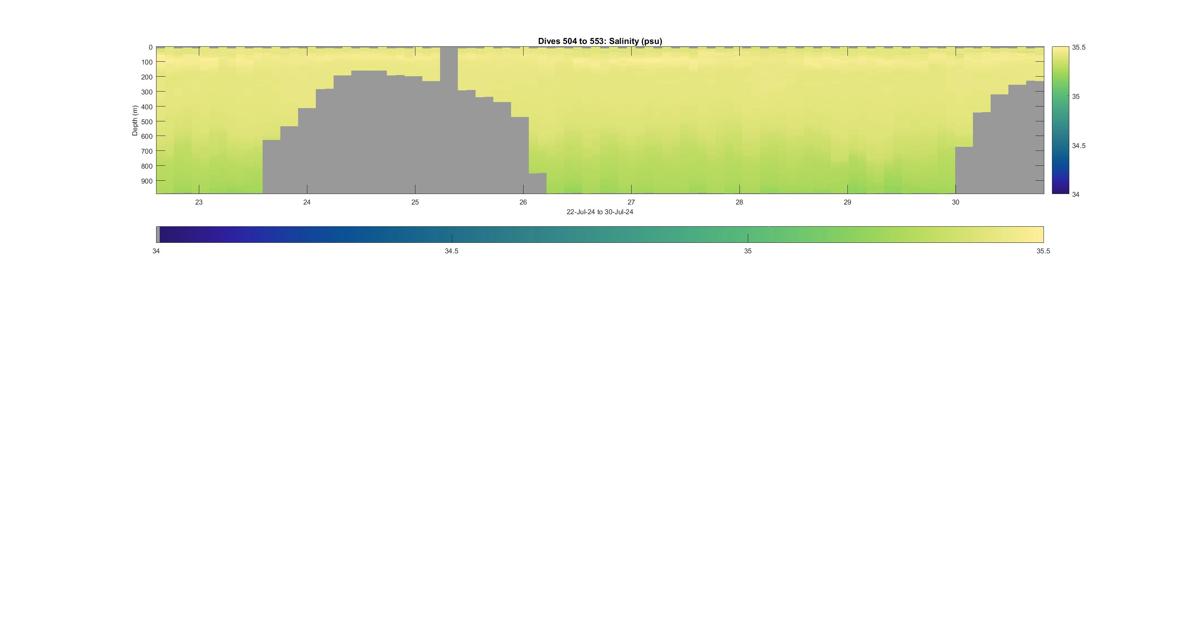Click x-axis tick label 24
The height and width of the screenshot is (622, 1200).
point(307,202)
